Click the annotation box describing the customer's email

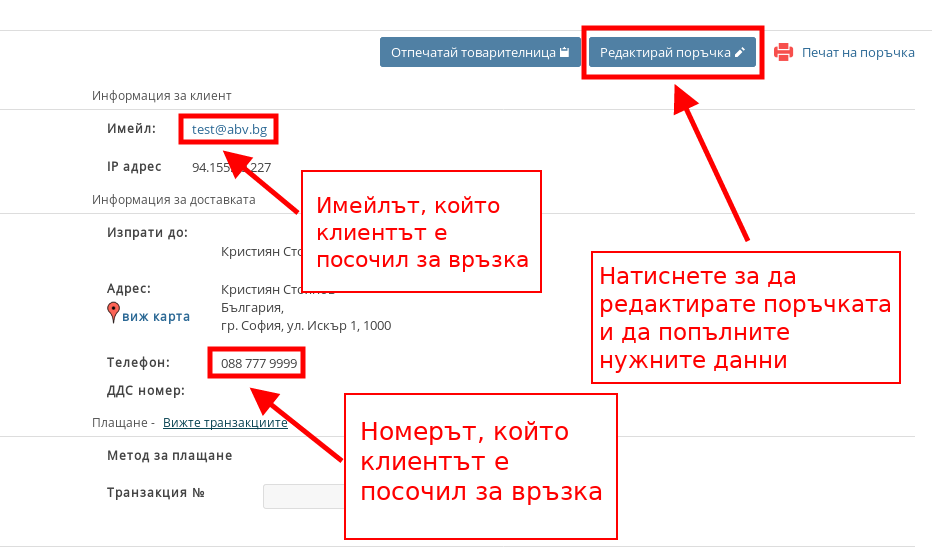pos(422,232)
